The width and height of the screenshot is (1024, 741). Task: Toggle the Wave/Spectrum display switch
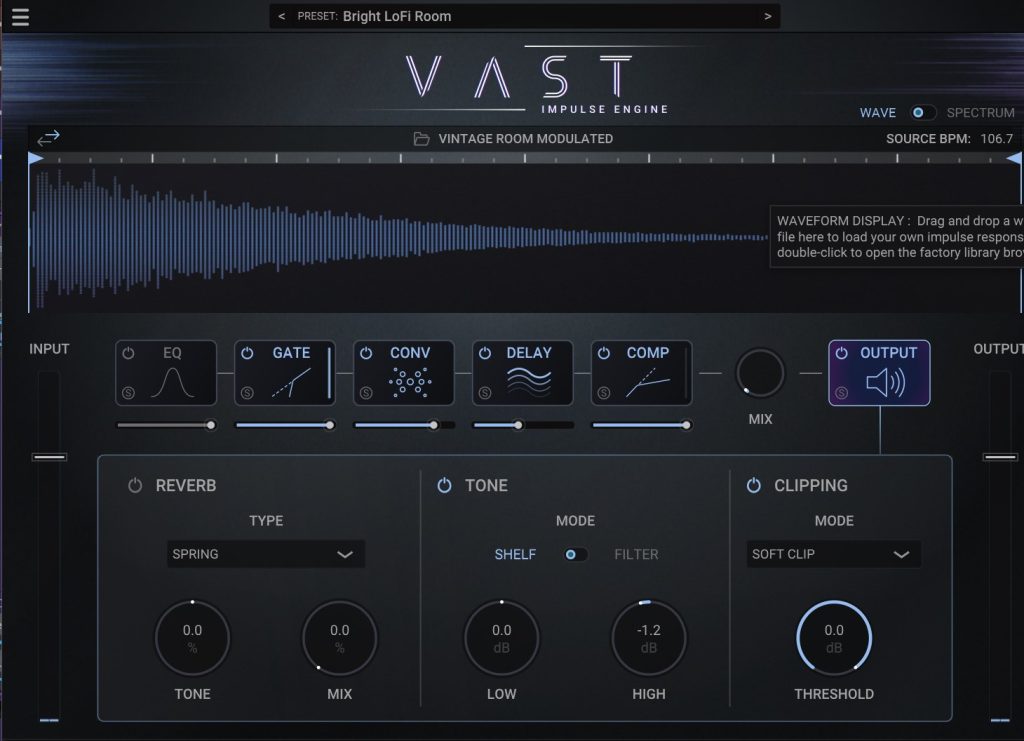click(x=923, y=113)
